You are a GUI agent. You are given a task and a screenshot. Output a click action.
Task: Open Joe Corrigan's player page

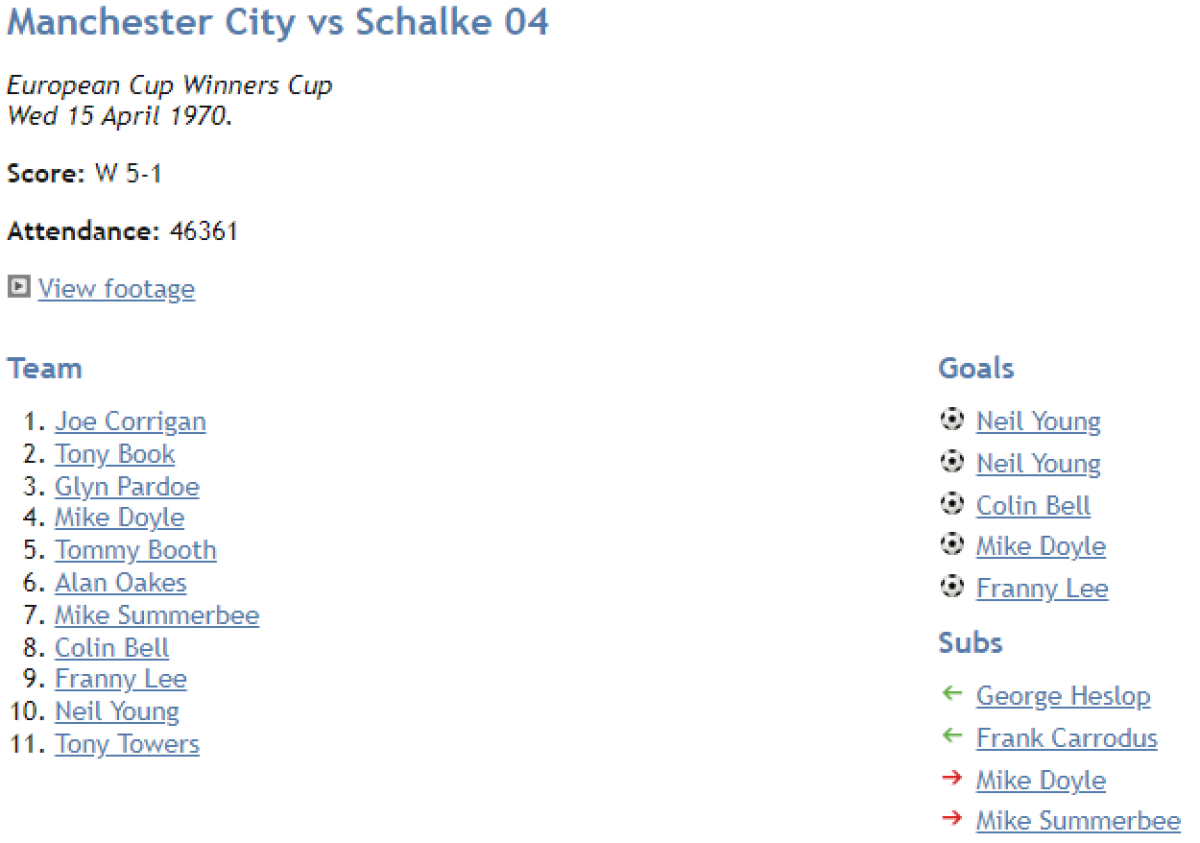130,422
